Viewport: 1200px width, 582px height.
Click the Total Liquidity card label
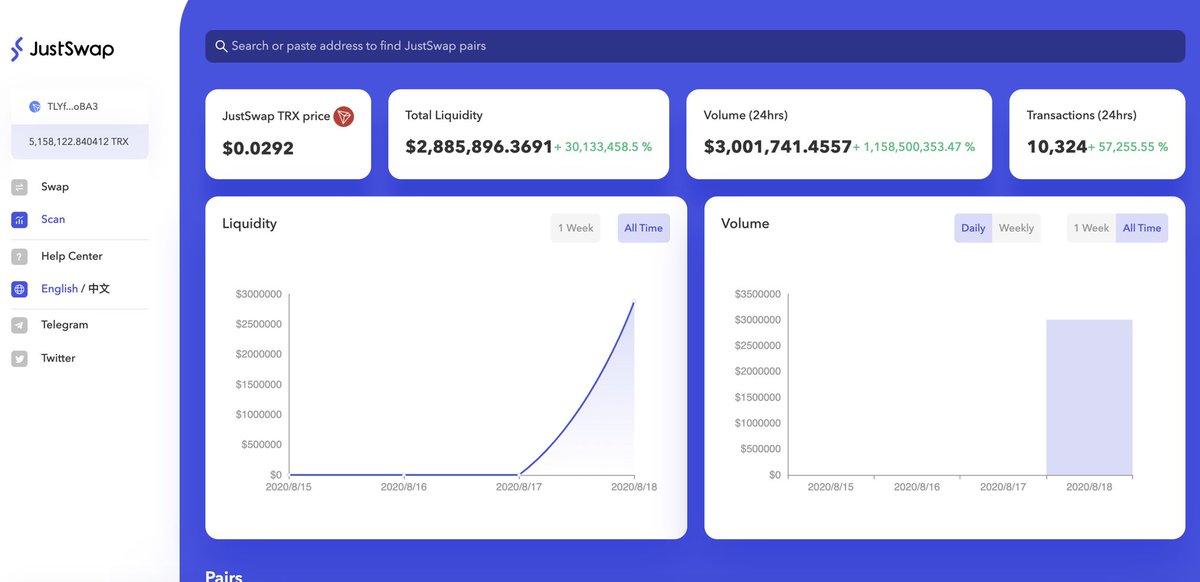coord(444,115)
